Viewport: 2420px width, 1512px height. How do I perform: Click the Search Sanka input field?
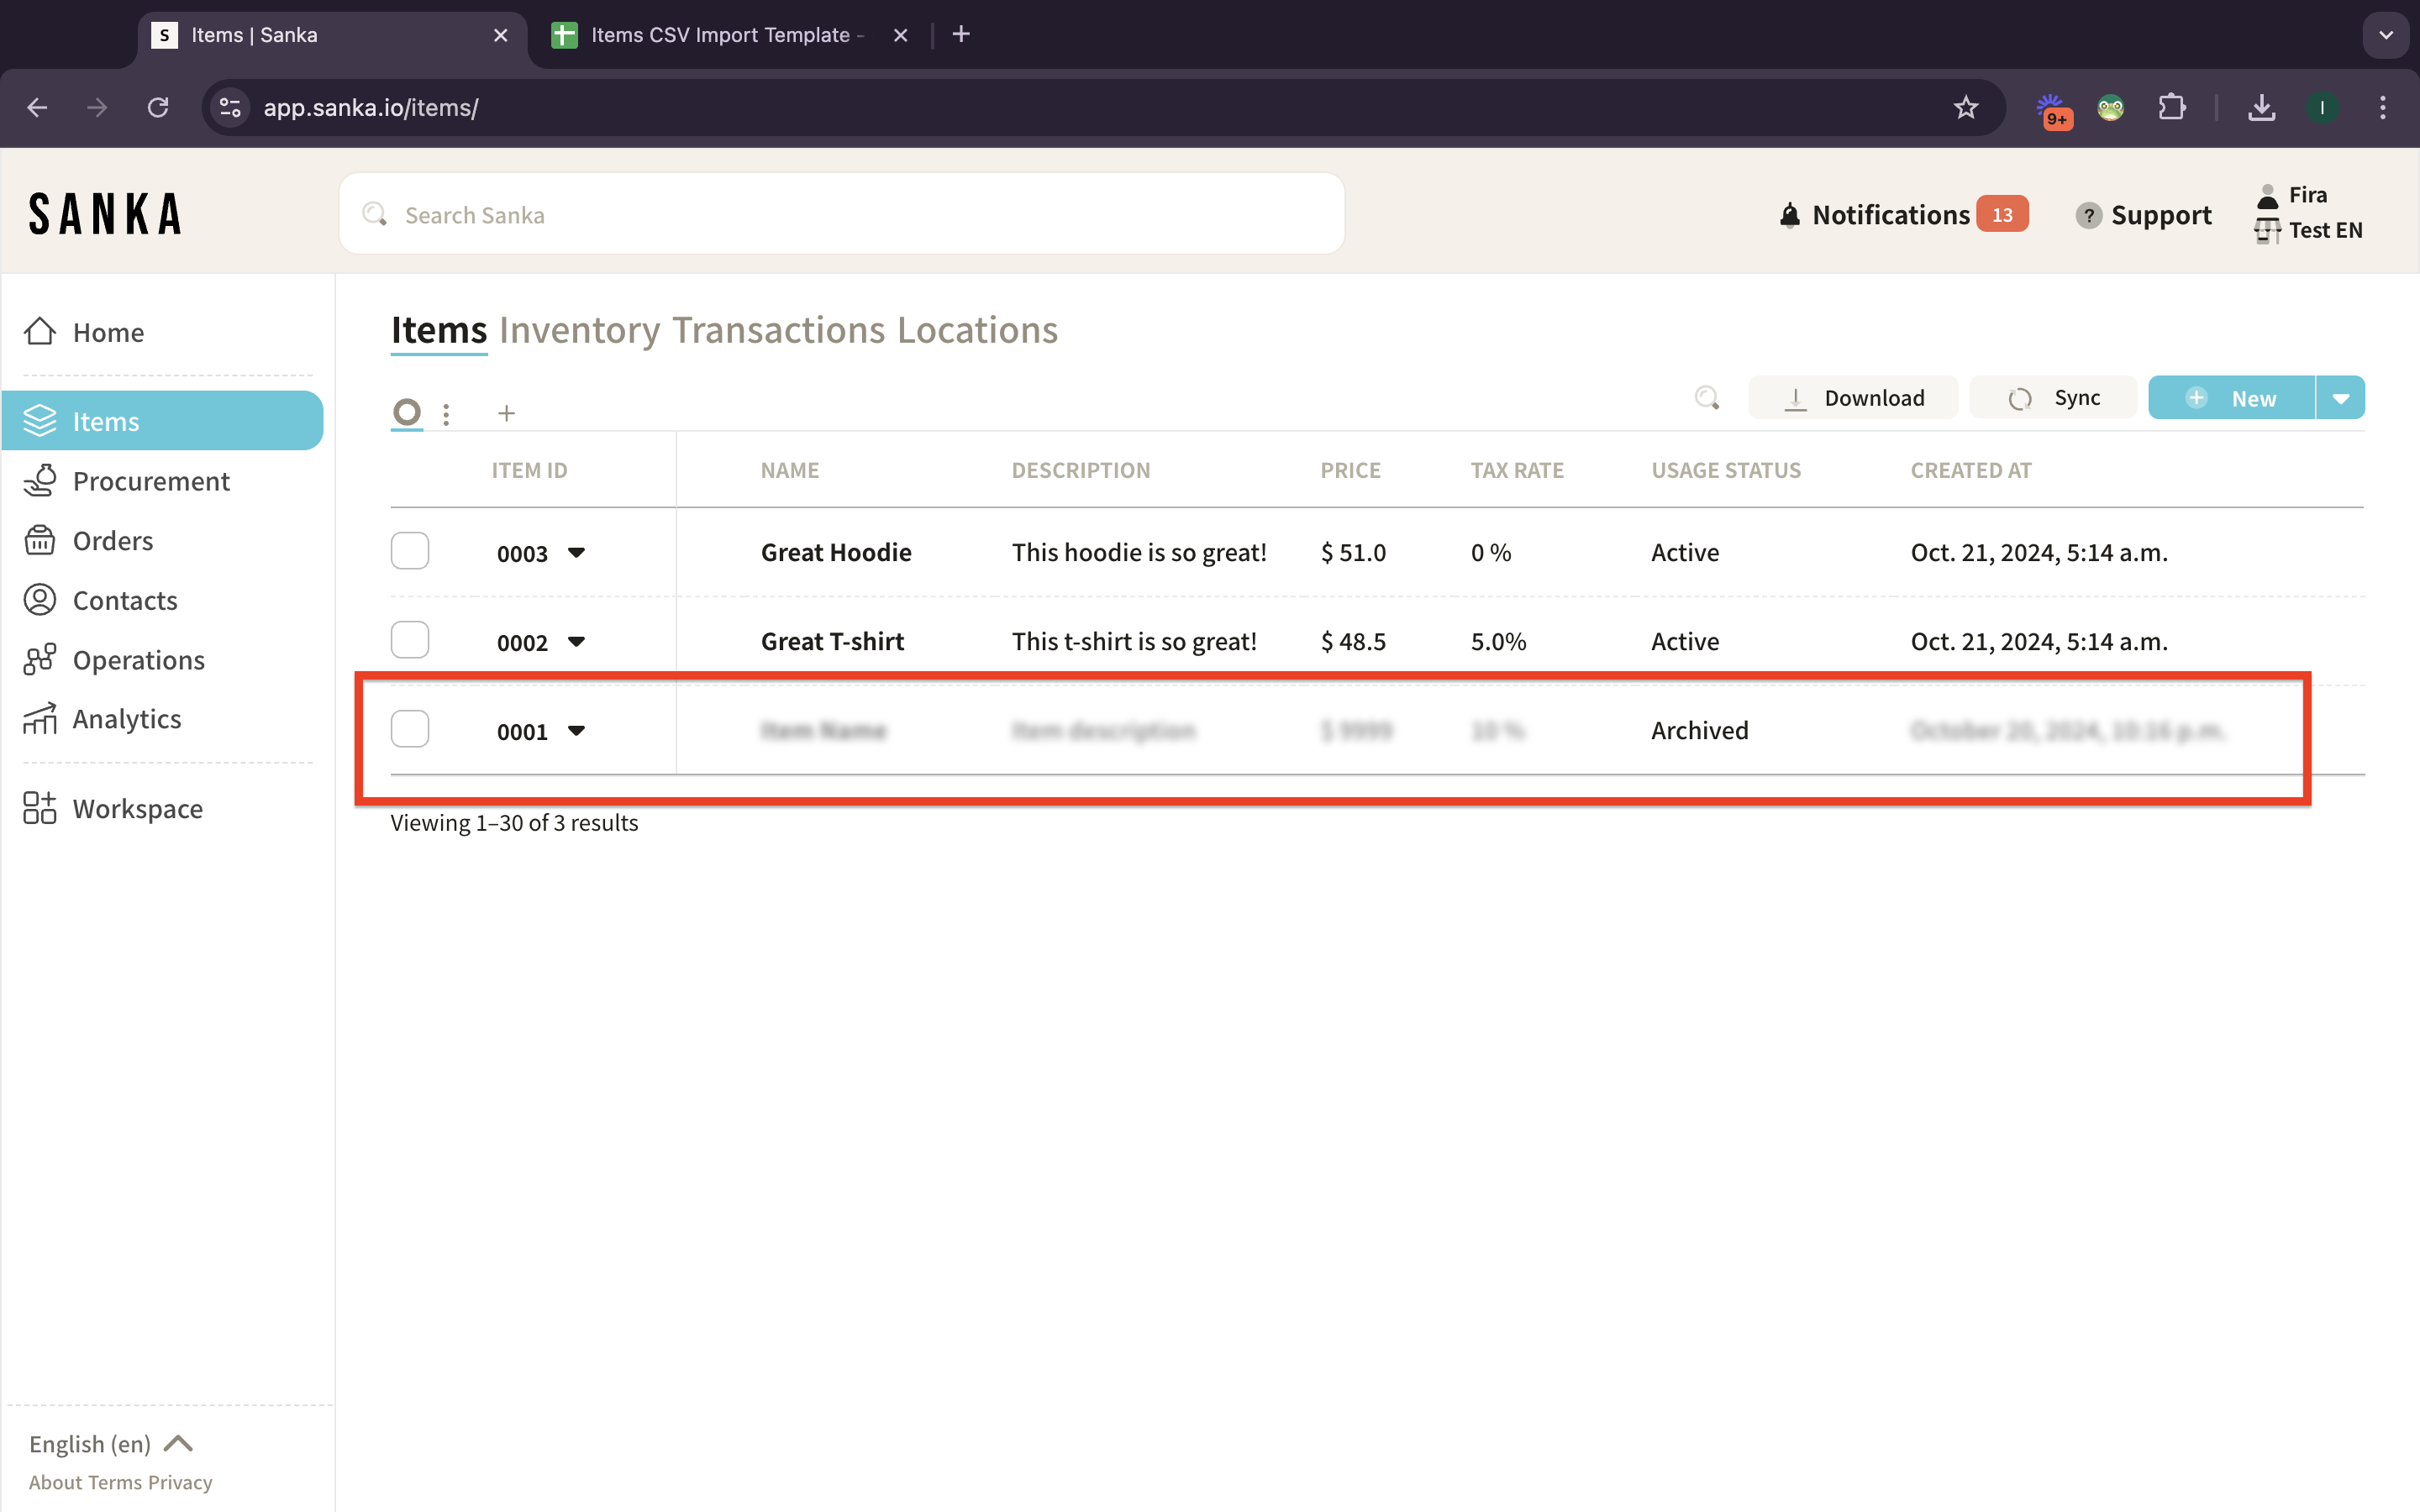click(842, 214)
